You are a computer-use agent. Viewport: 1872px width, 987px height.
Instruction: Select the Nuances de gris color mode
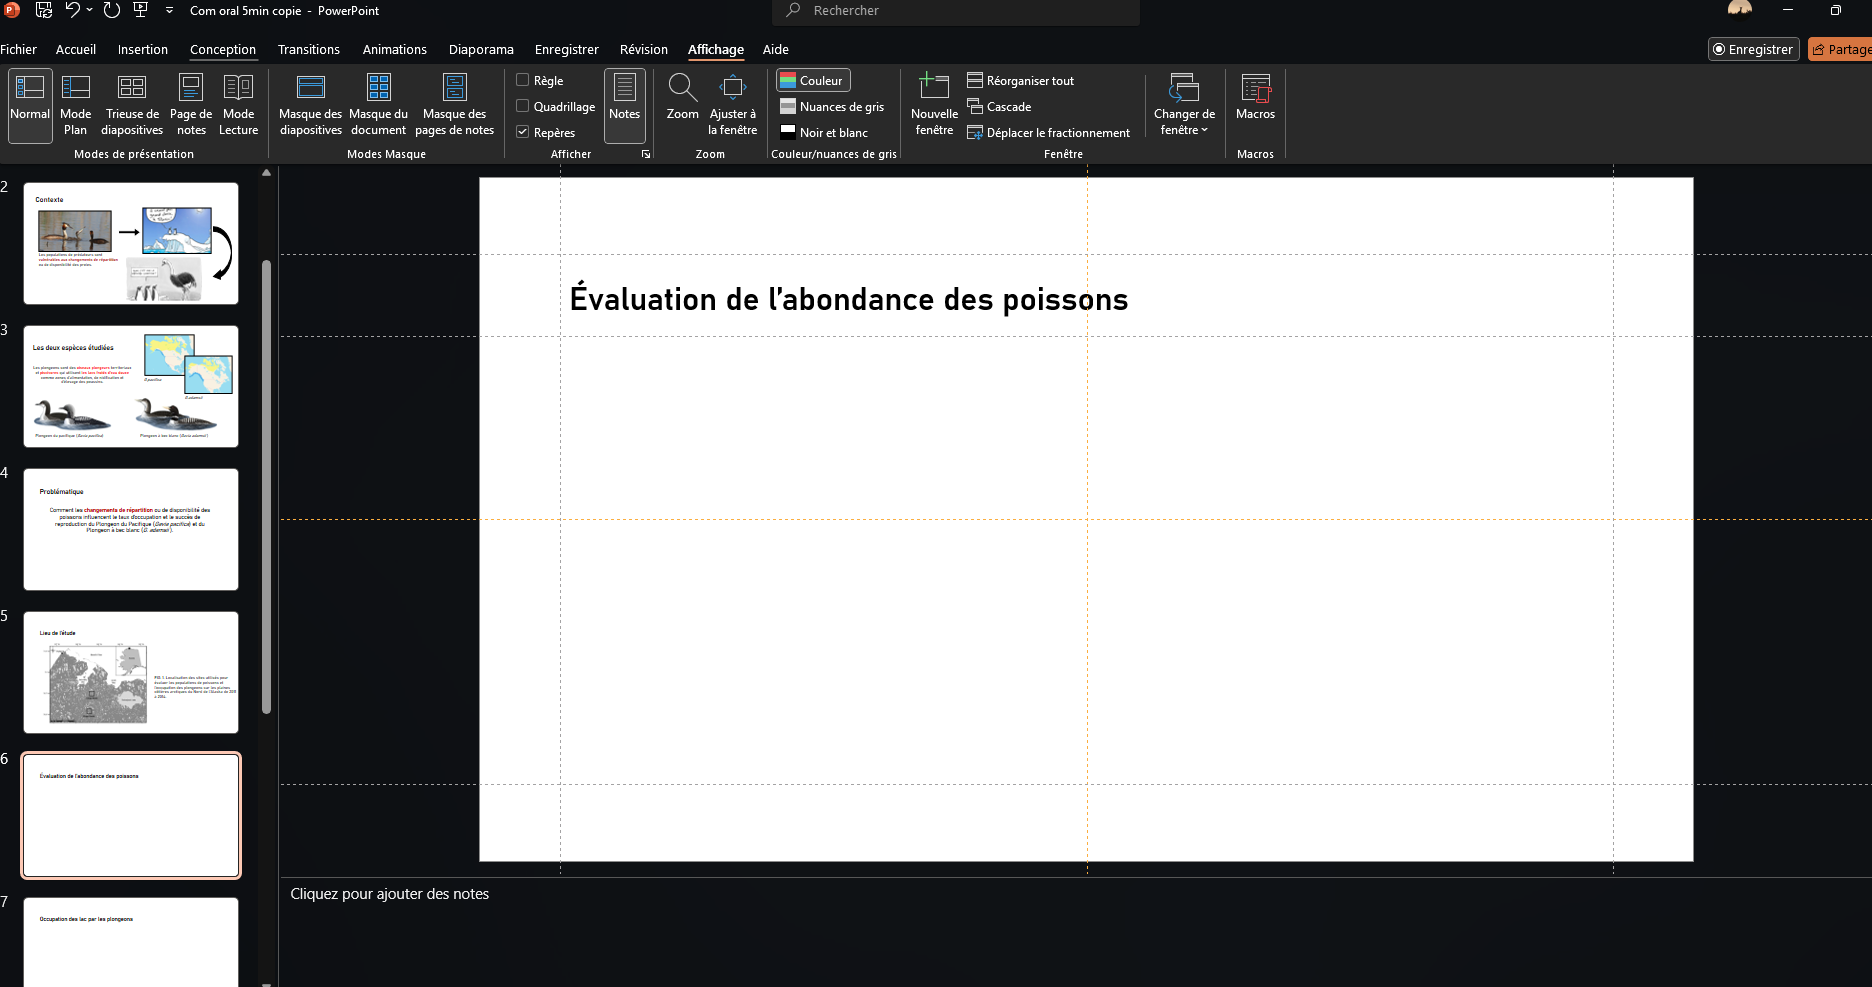832,106
